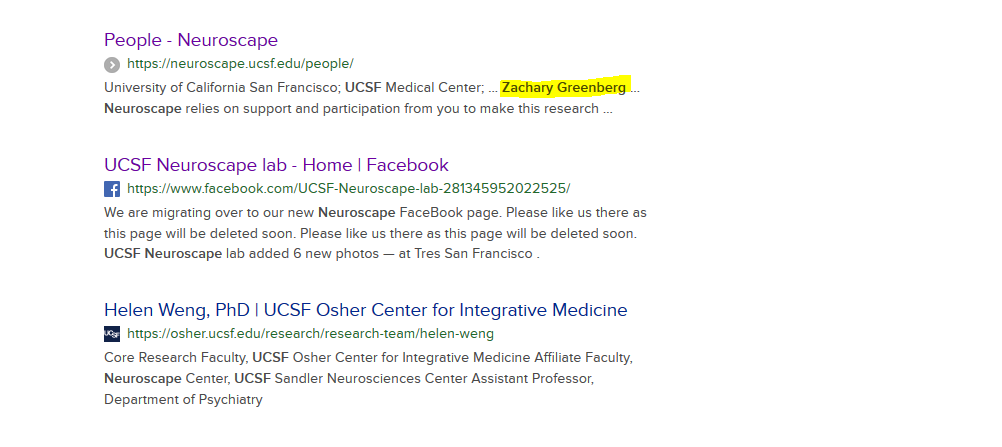This screenshot has height=447, width=1002.
Task: Click the Facebook favicon icon
Action: (x=112, y=189)
